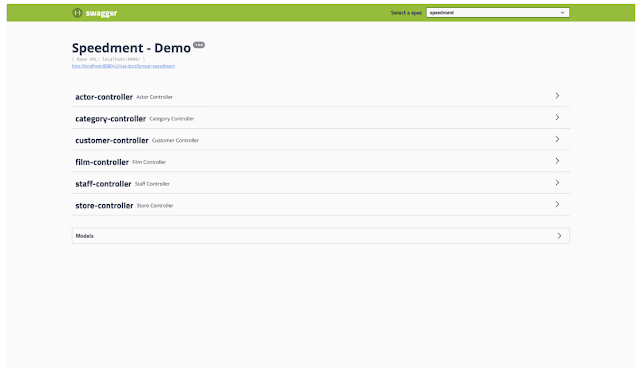640x372 pixels.
Task: Expand the Models section chevron
Action: [559, 236]
